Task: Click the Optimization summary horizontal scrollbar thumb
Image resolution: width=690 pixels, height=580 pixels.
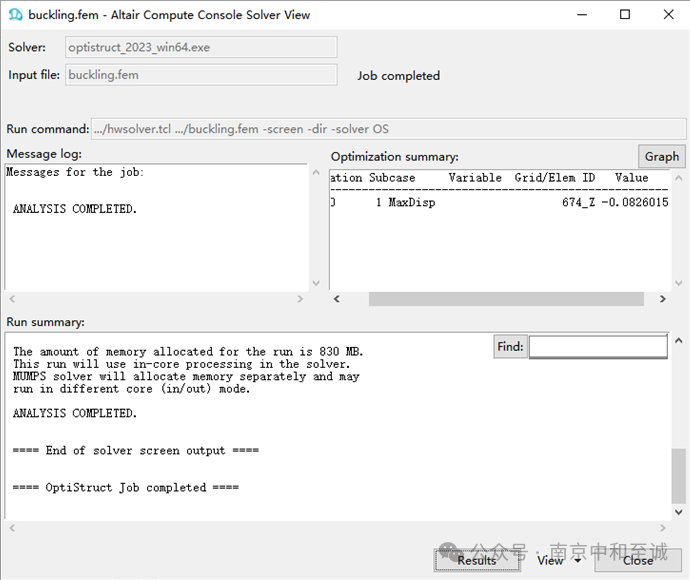Action: point(506,299)
